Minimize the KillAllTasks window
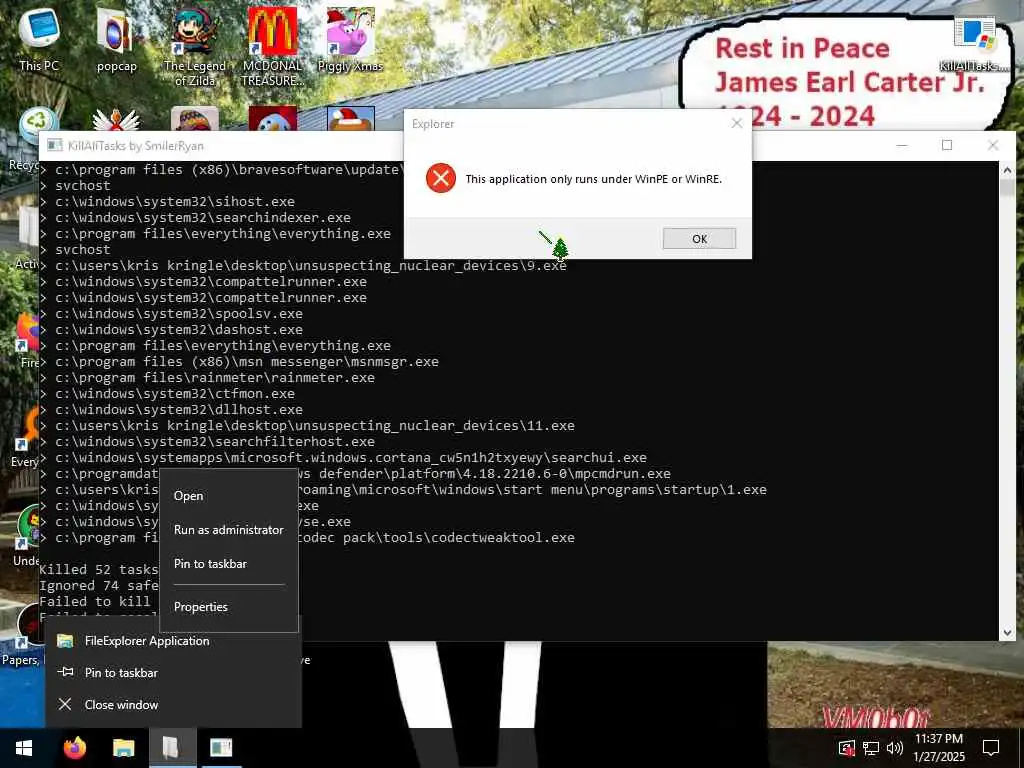This screenshot has width=1024, height=768. click(x=902, y=145)
